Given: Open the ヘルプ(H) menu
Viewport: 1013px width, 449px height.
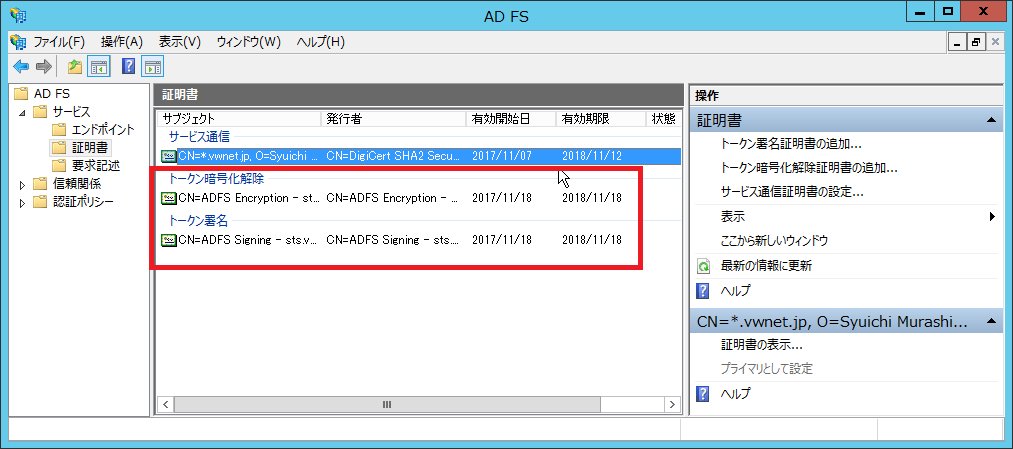Looking at the screenshot, I should [320, 42].
